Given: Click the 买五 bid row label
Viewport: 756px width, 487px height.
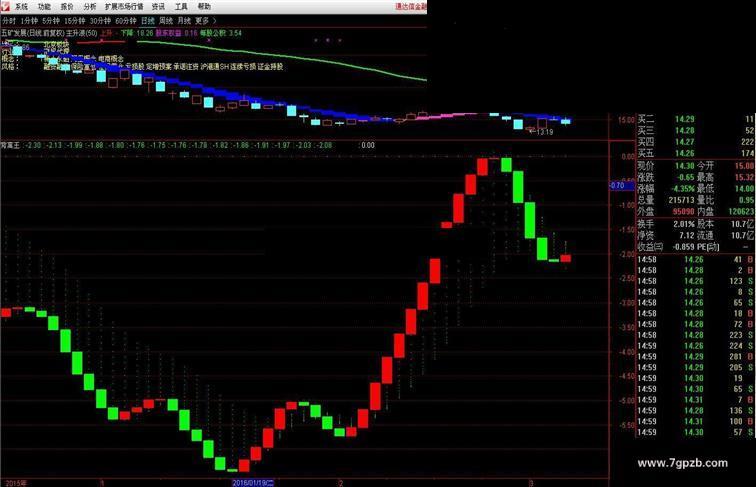Looking at the screenshot, I should [646, 153].
